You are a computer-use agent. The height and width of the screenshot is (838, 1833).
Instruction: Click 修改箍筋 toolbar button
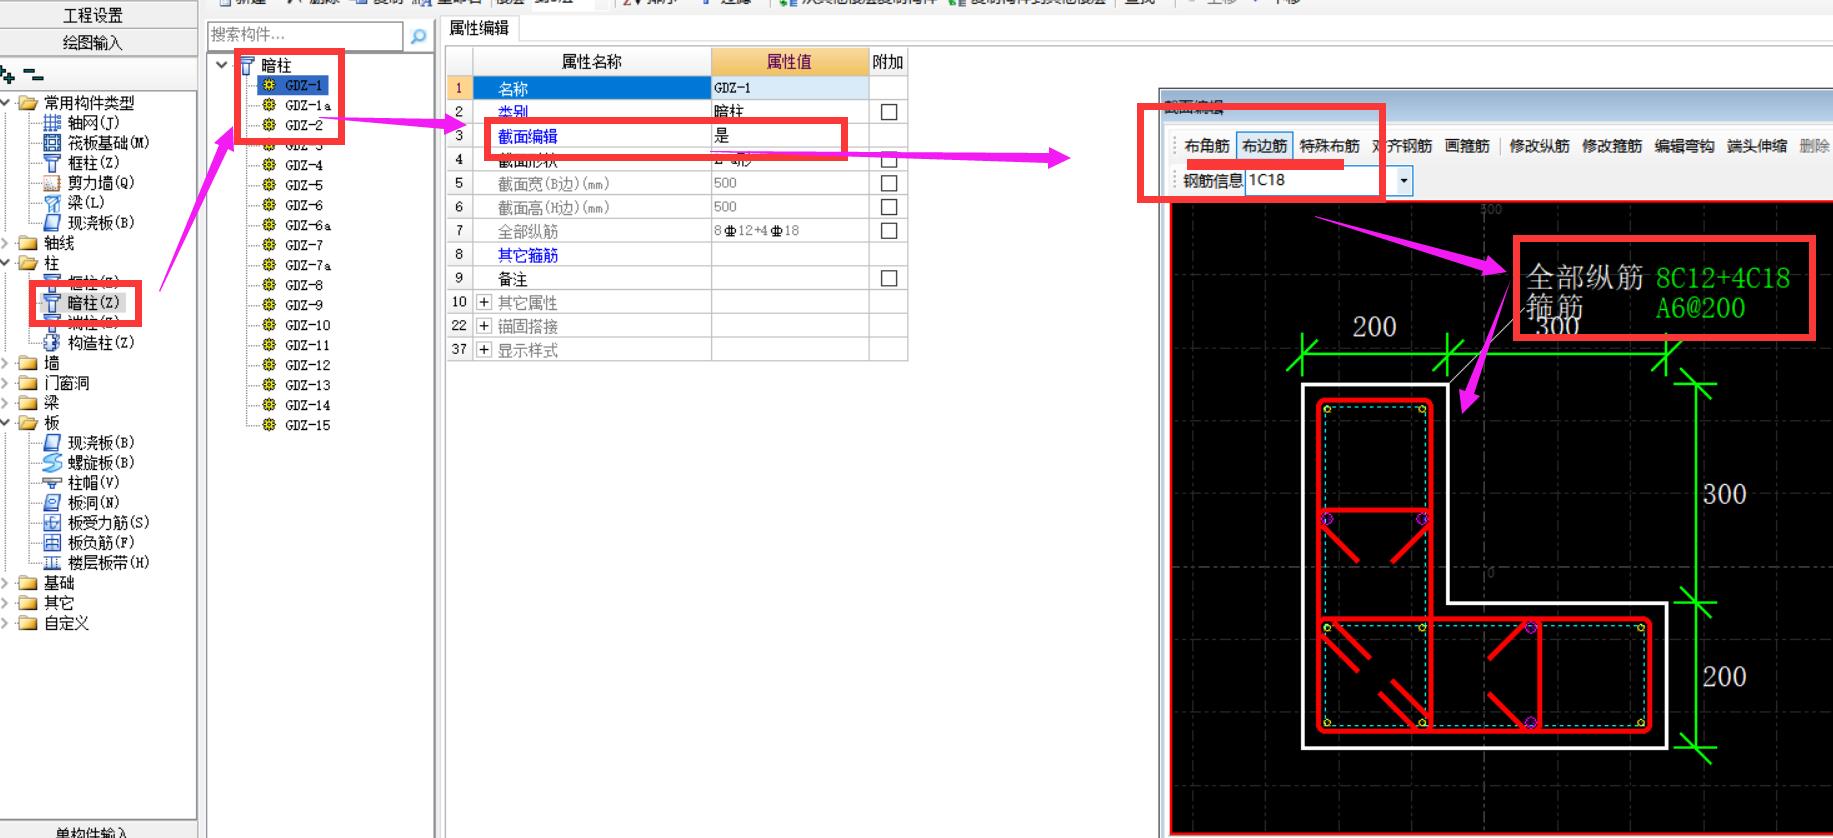[x=1611, y=146]
